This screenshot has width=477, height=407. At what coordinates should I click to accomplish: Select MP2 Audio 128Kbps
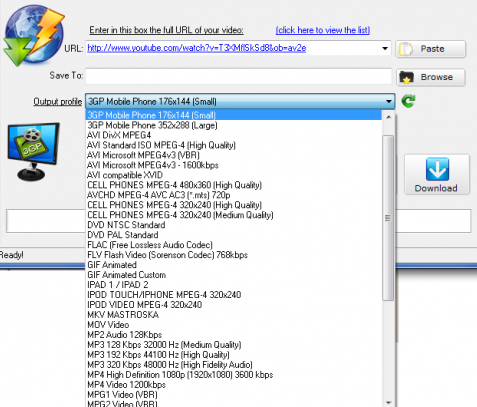[x=234, y=335]
